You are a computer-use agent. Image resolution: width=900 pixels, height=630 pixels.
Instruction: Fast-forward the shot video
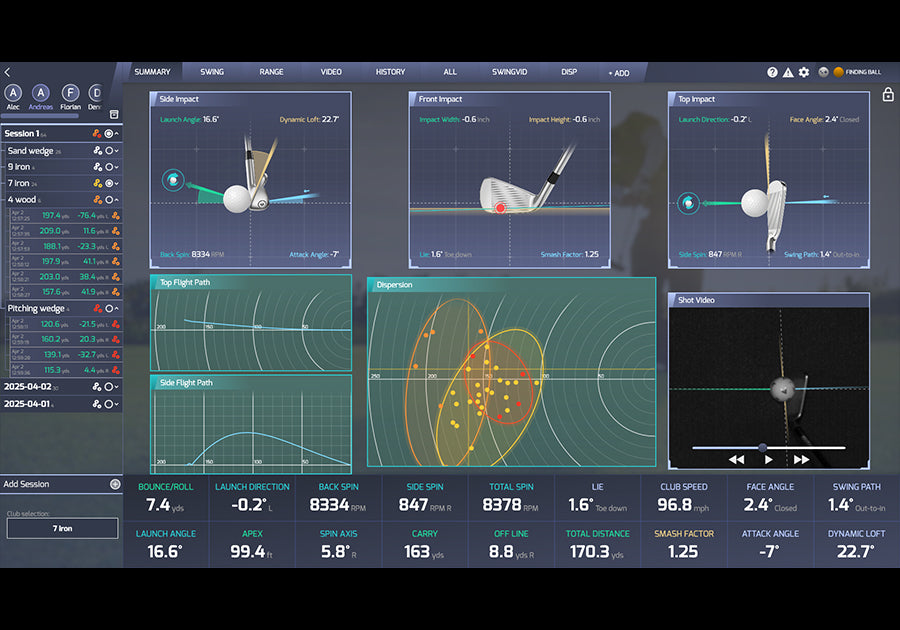(x=801, y=460)
